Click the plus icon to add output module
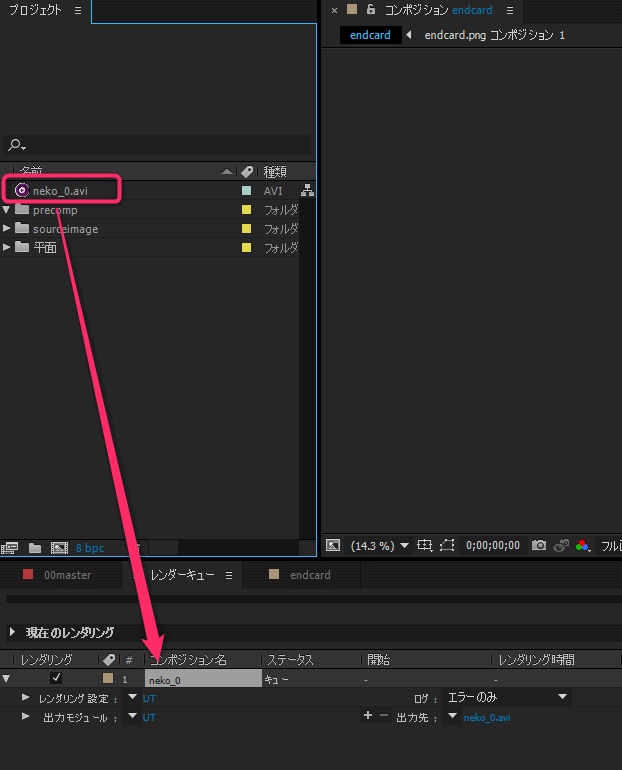Screen dimensions: 622x770 368,715
